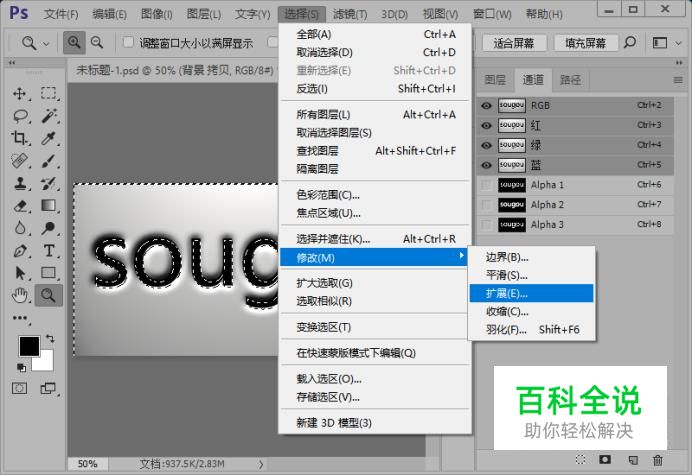Toggle Quick Mask mode icon

[19, 388]
